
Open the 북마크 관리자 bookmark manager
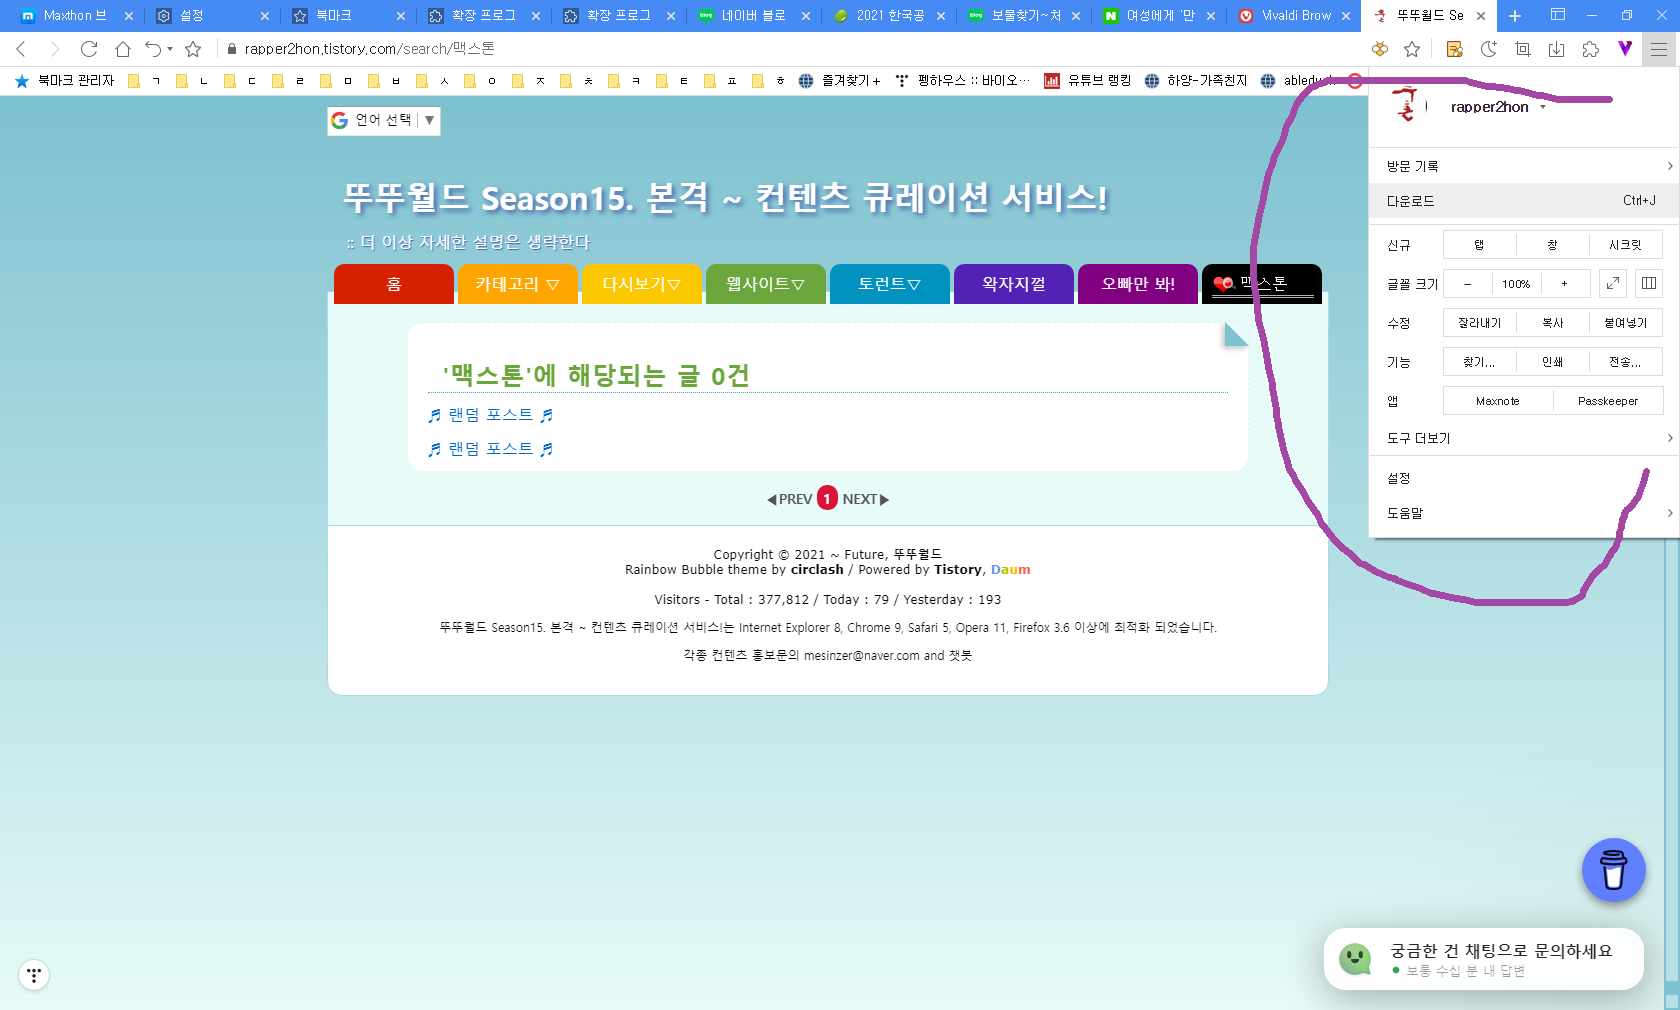[64, 80]
